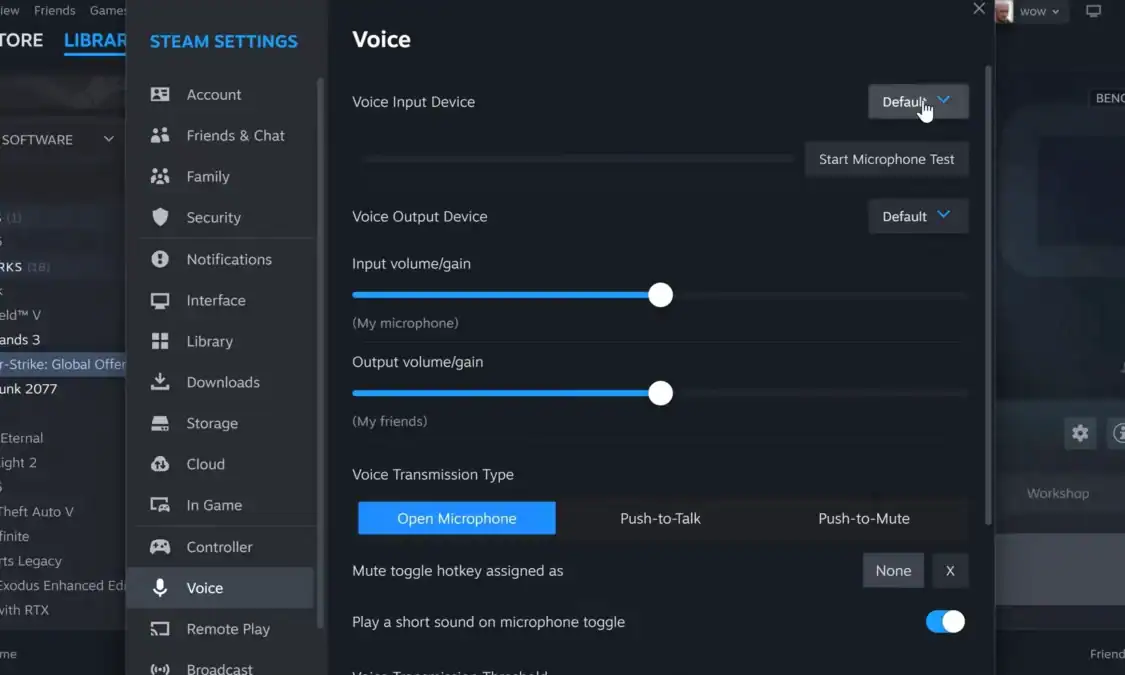Image resolution: width=1125 pixels, height=675 pixels.
Task: Click the Controller gamepad icon
Action: coord(160,547)
